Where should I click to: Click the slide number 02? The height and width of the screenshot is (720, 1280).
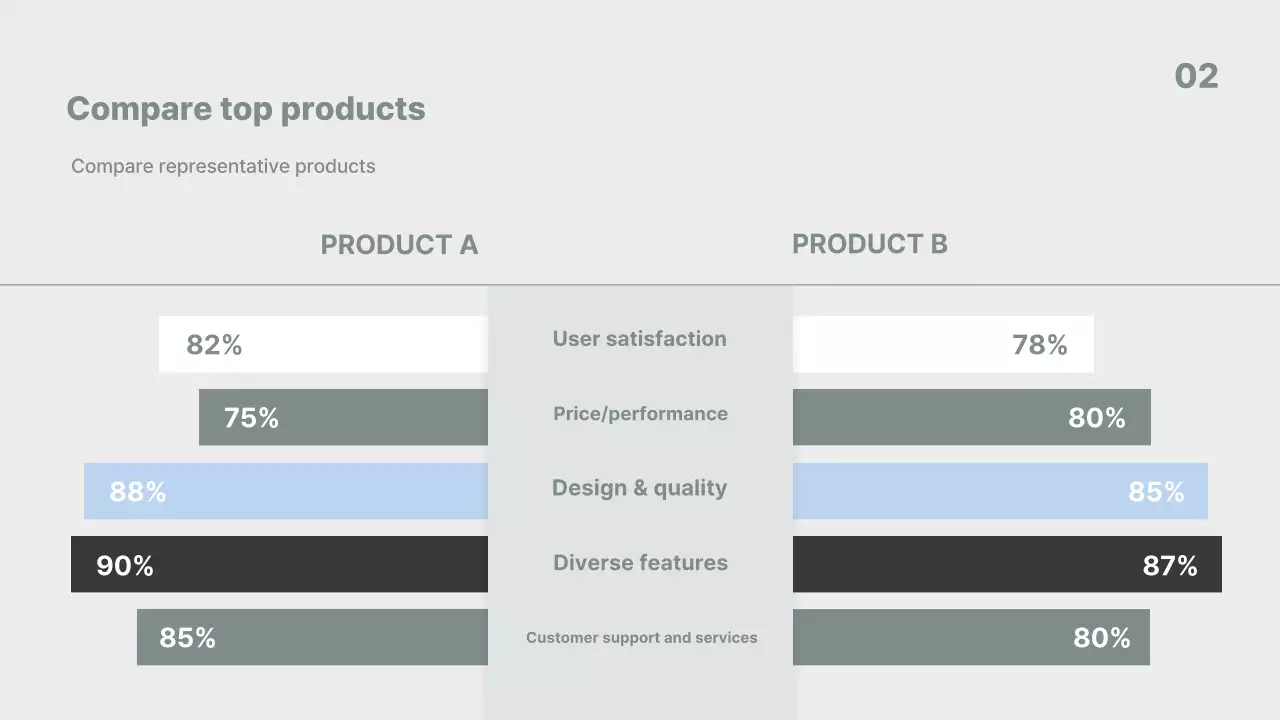click(x=1196, y=76)
